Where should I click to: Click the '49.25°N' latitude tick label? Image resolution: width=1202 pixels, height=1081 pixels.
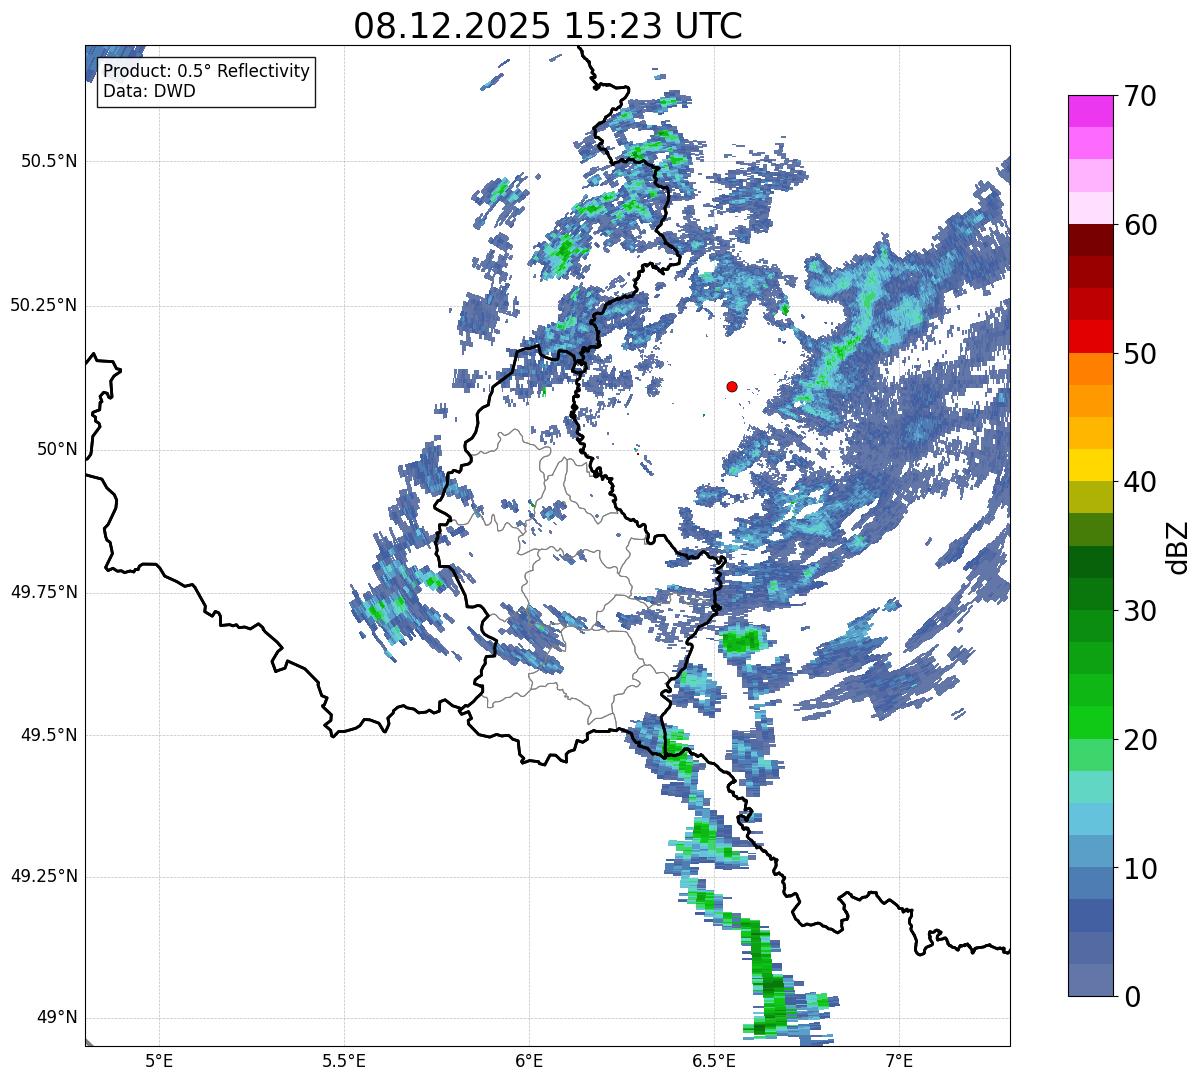[x=43, y=877]
